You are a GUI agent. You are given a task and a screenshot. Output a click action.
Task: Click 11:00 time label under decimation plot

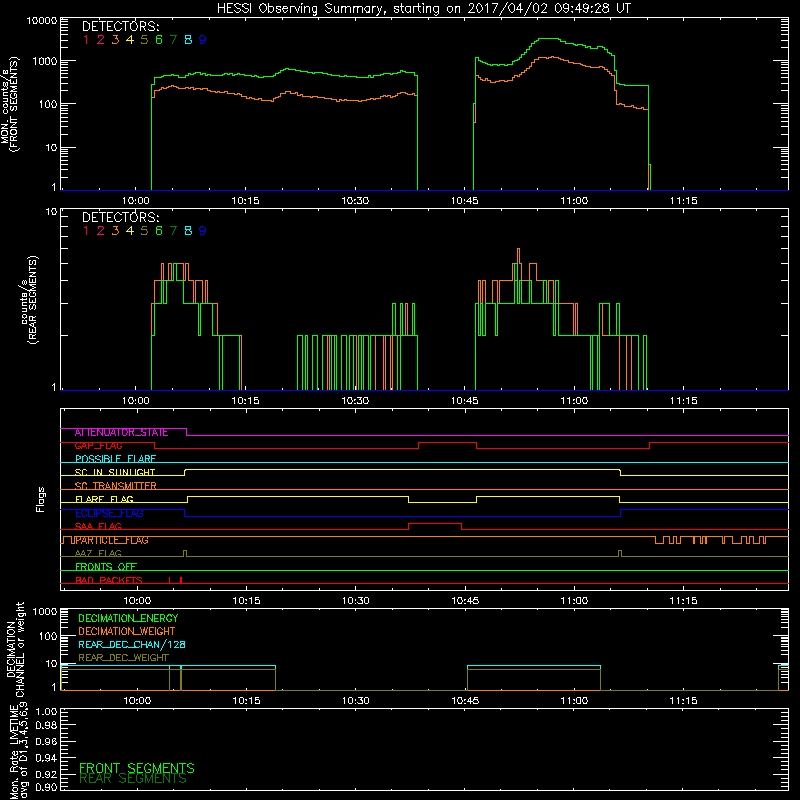click(x=574, y=701)
